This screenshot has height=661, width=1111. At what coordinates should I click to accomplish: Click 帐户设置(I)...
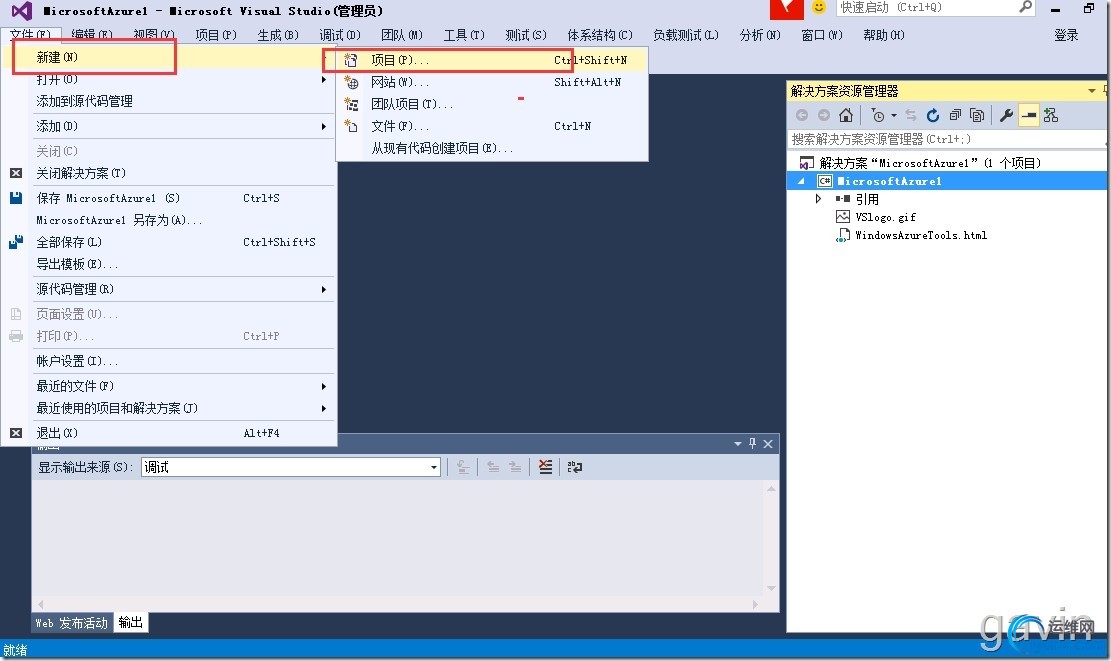169,361
